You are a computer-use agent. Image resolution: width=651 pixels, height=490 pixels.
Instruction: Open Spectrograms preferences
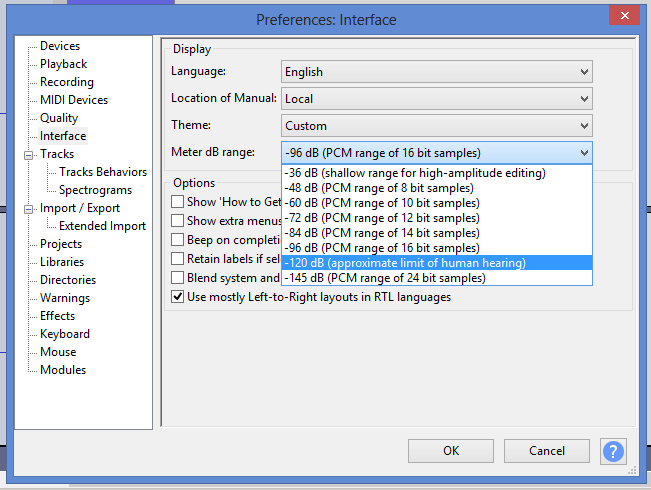click(x=95, y=190)
